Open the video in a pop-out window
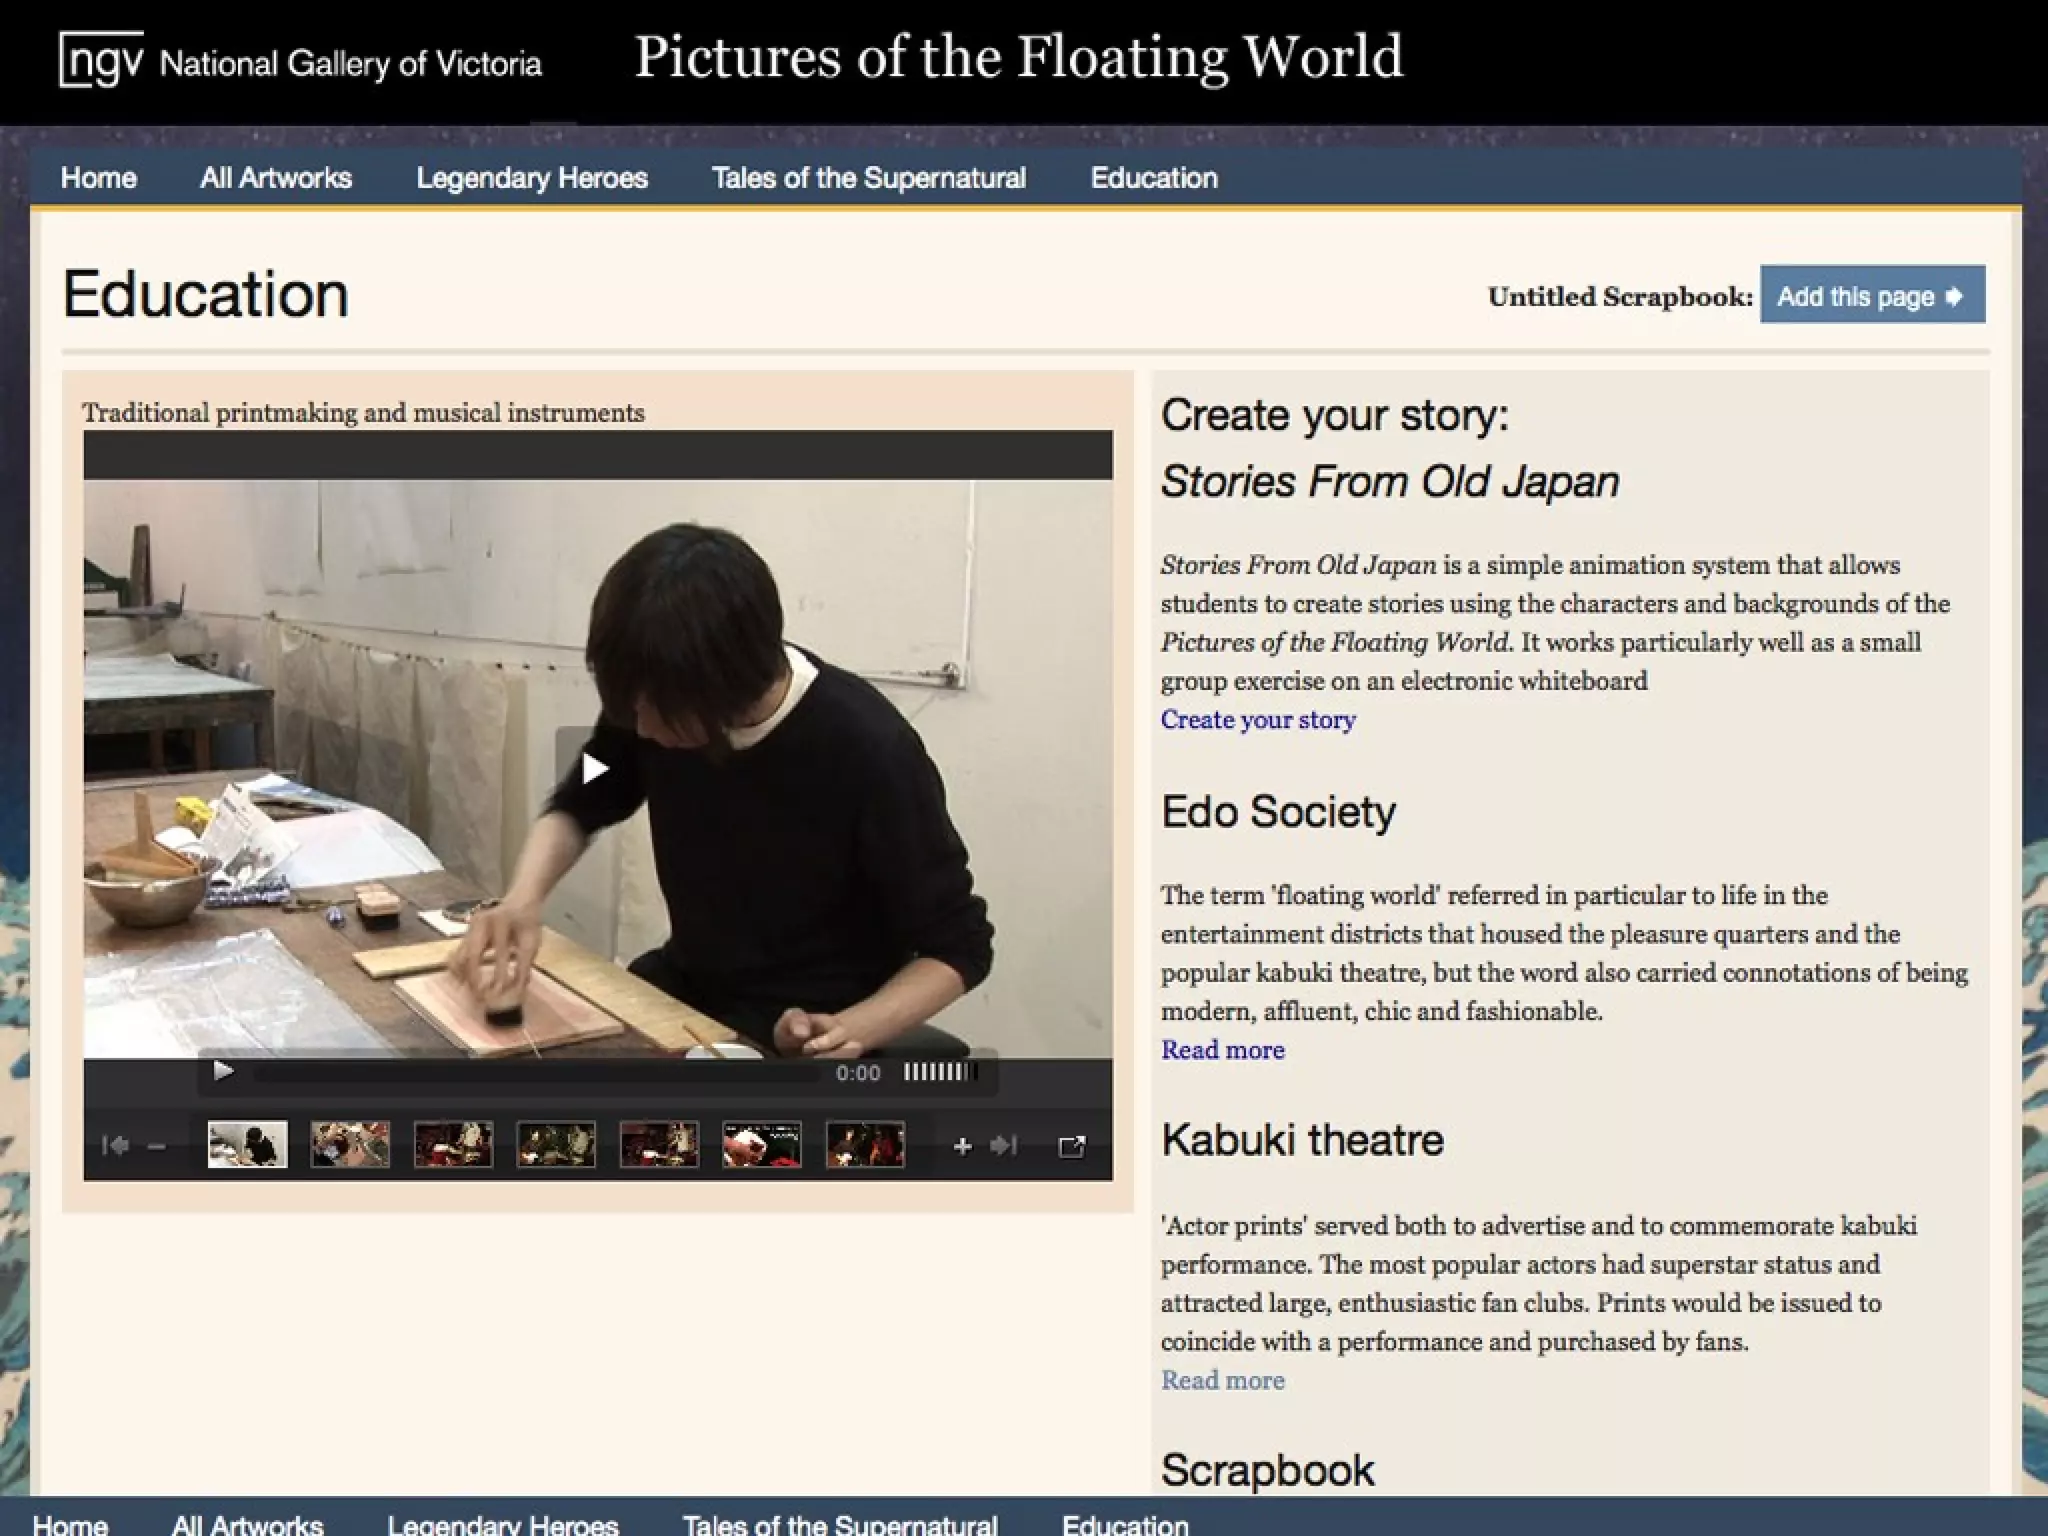2048x1536 pixels. point(1071,1146)
